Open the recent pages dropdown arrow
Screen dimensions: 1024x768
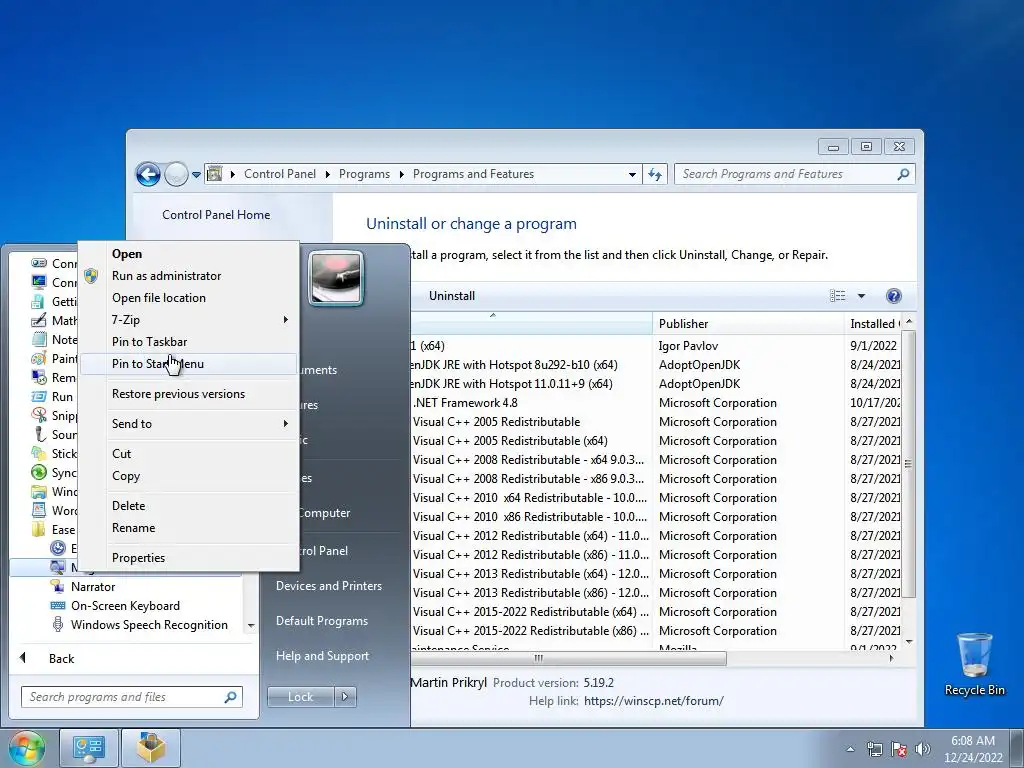coord(196,174)
